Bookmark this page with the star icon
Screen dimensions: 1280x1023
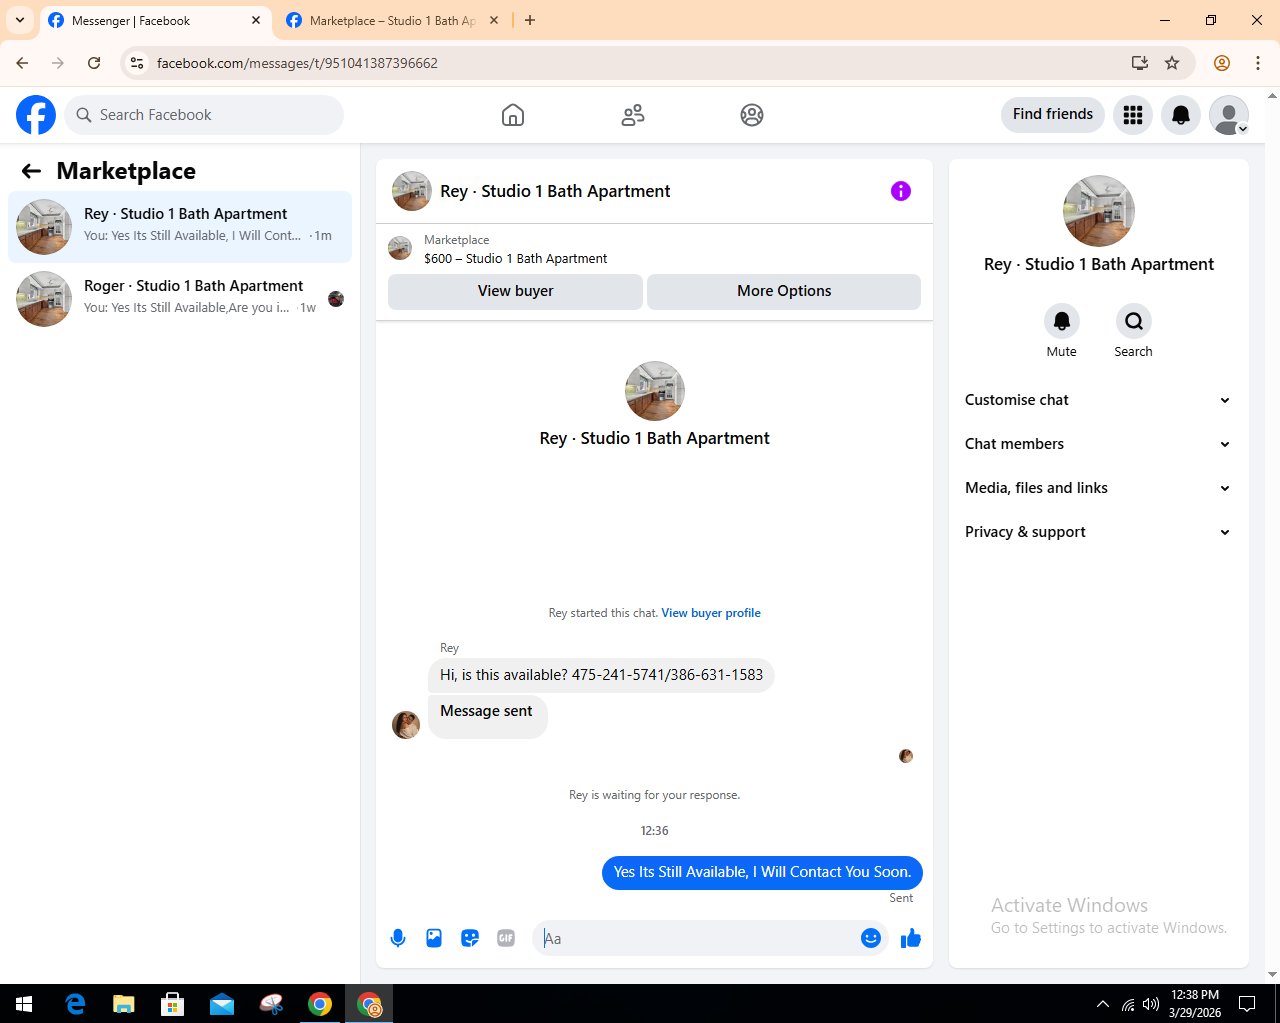click(x=1172, y=63)
